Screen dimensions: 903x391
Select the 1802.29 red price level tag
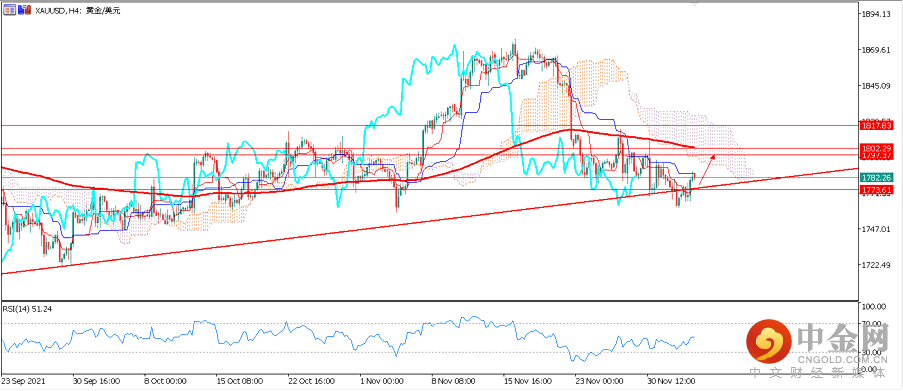point(876,148)
